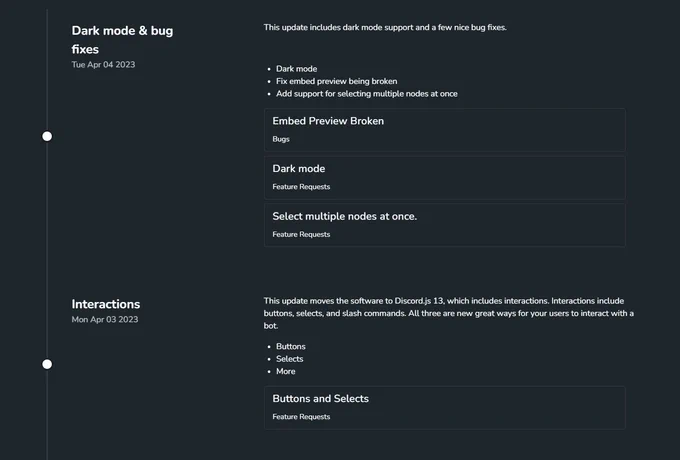This screenshot has width=680, height=460.
Task: Click the Interactions changelog heading
Action: point(106,304)
